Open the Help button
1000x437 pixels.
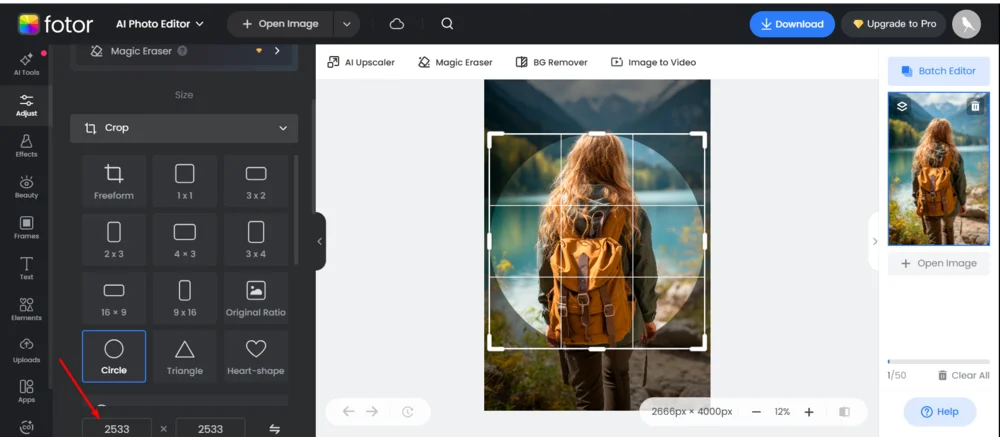(939, 411)
